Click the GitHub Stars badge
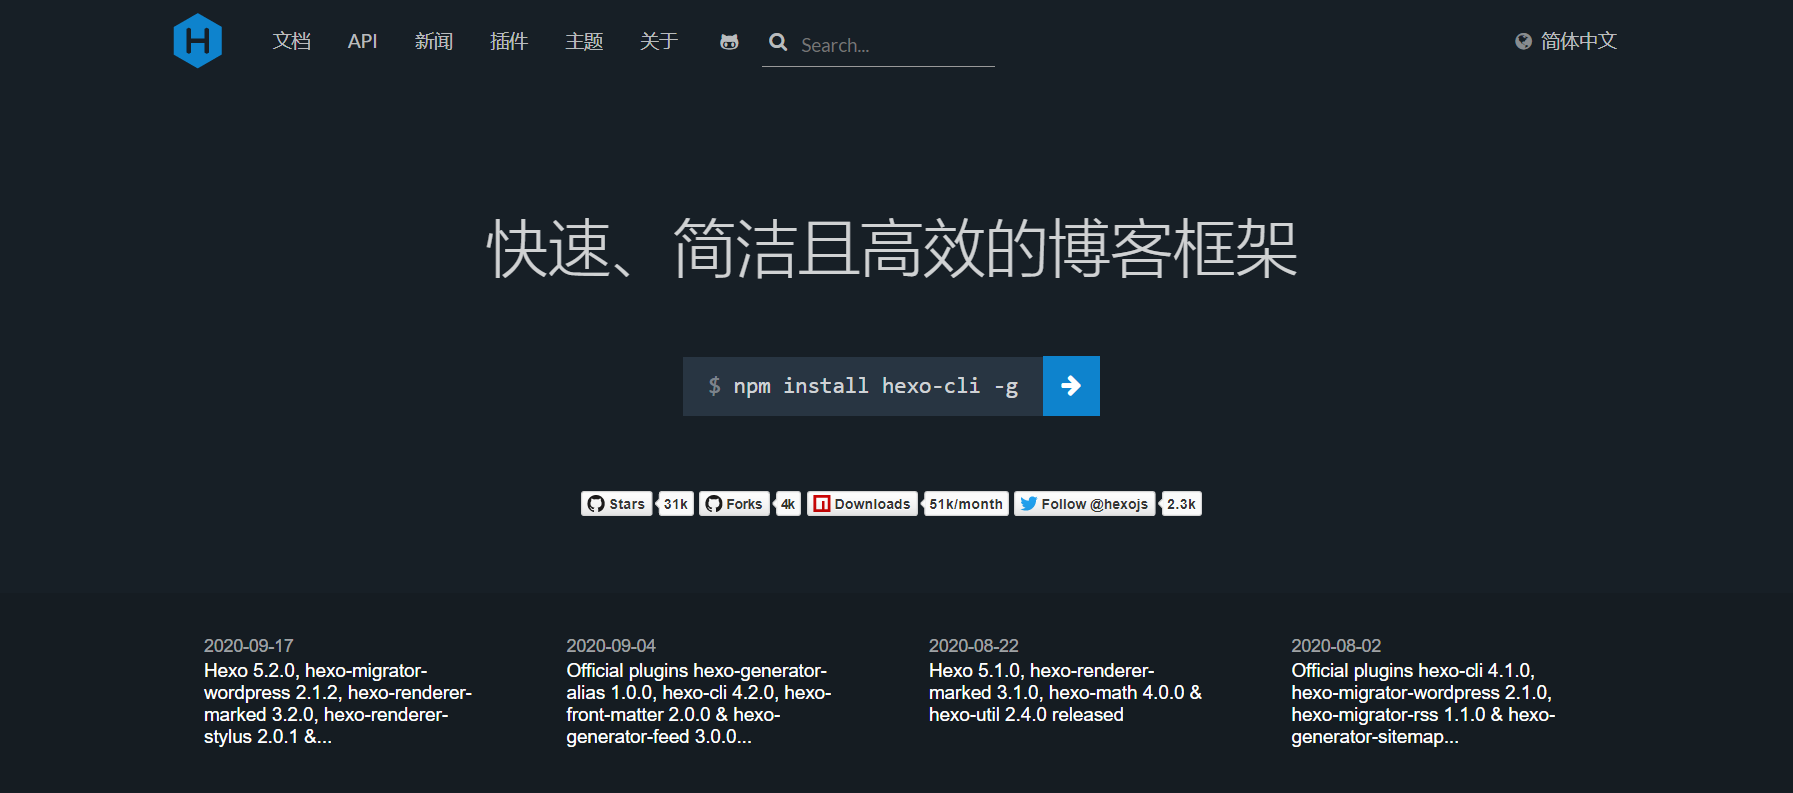 click(x=617, y=504)
